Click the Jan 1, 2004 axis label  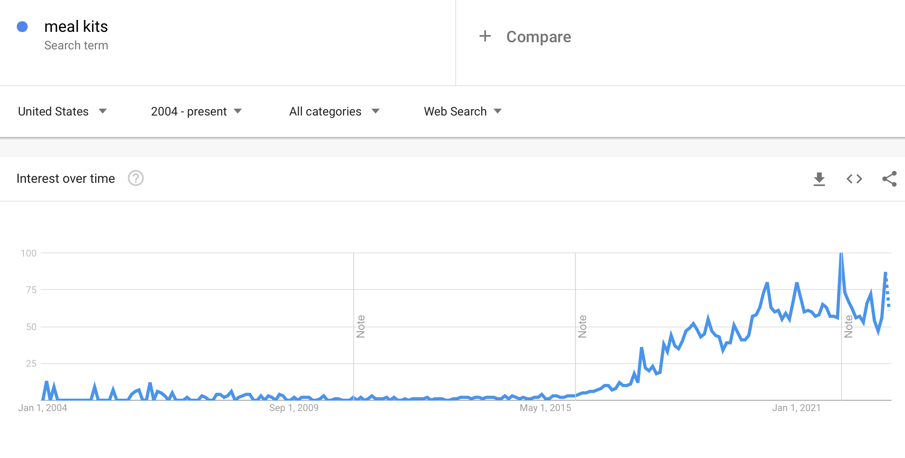(x=43, y=408)
